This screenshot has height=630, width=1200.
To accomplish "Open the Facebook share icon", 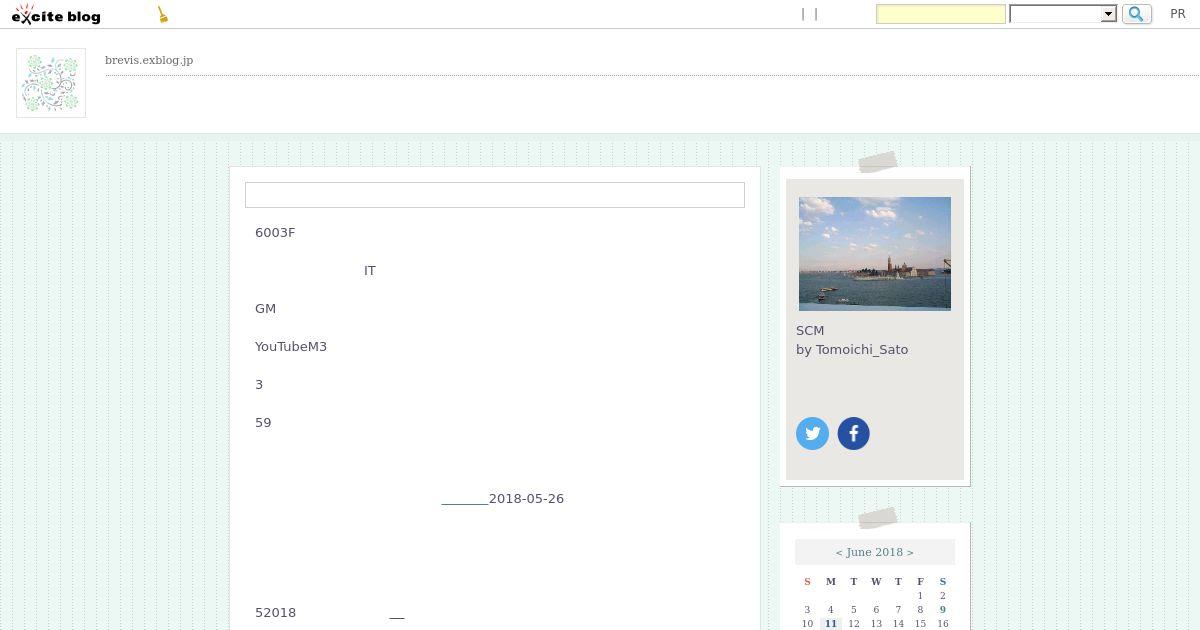I will 853,433.
